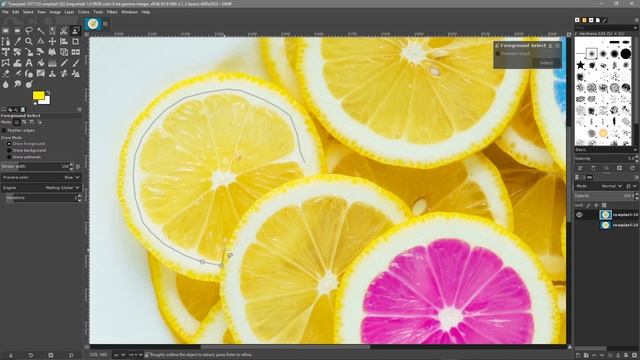Switch to the Patterns dock tab

[584, 20]
